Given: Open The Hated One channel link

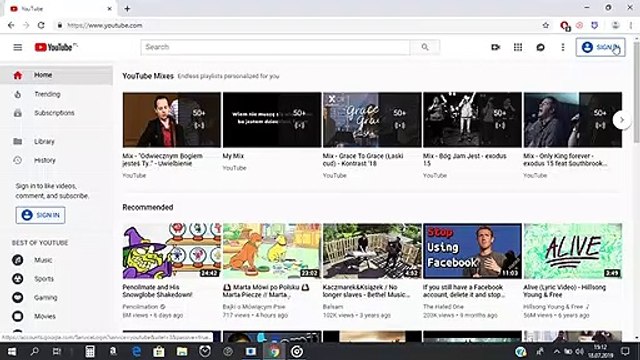Looking at the screenshot, I should pyautogui.click(x=443, y=307).
